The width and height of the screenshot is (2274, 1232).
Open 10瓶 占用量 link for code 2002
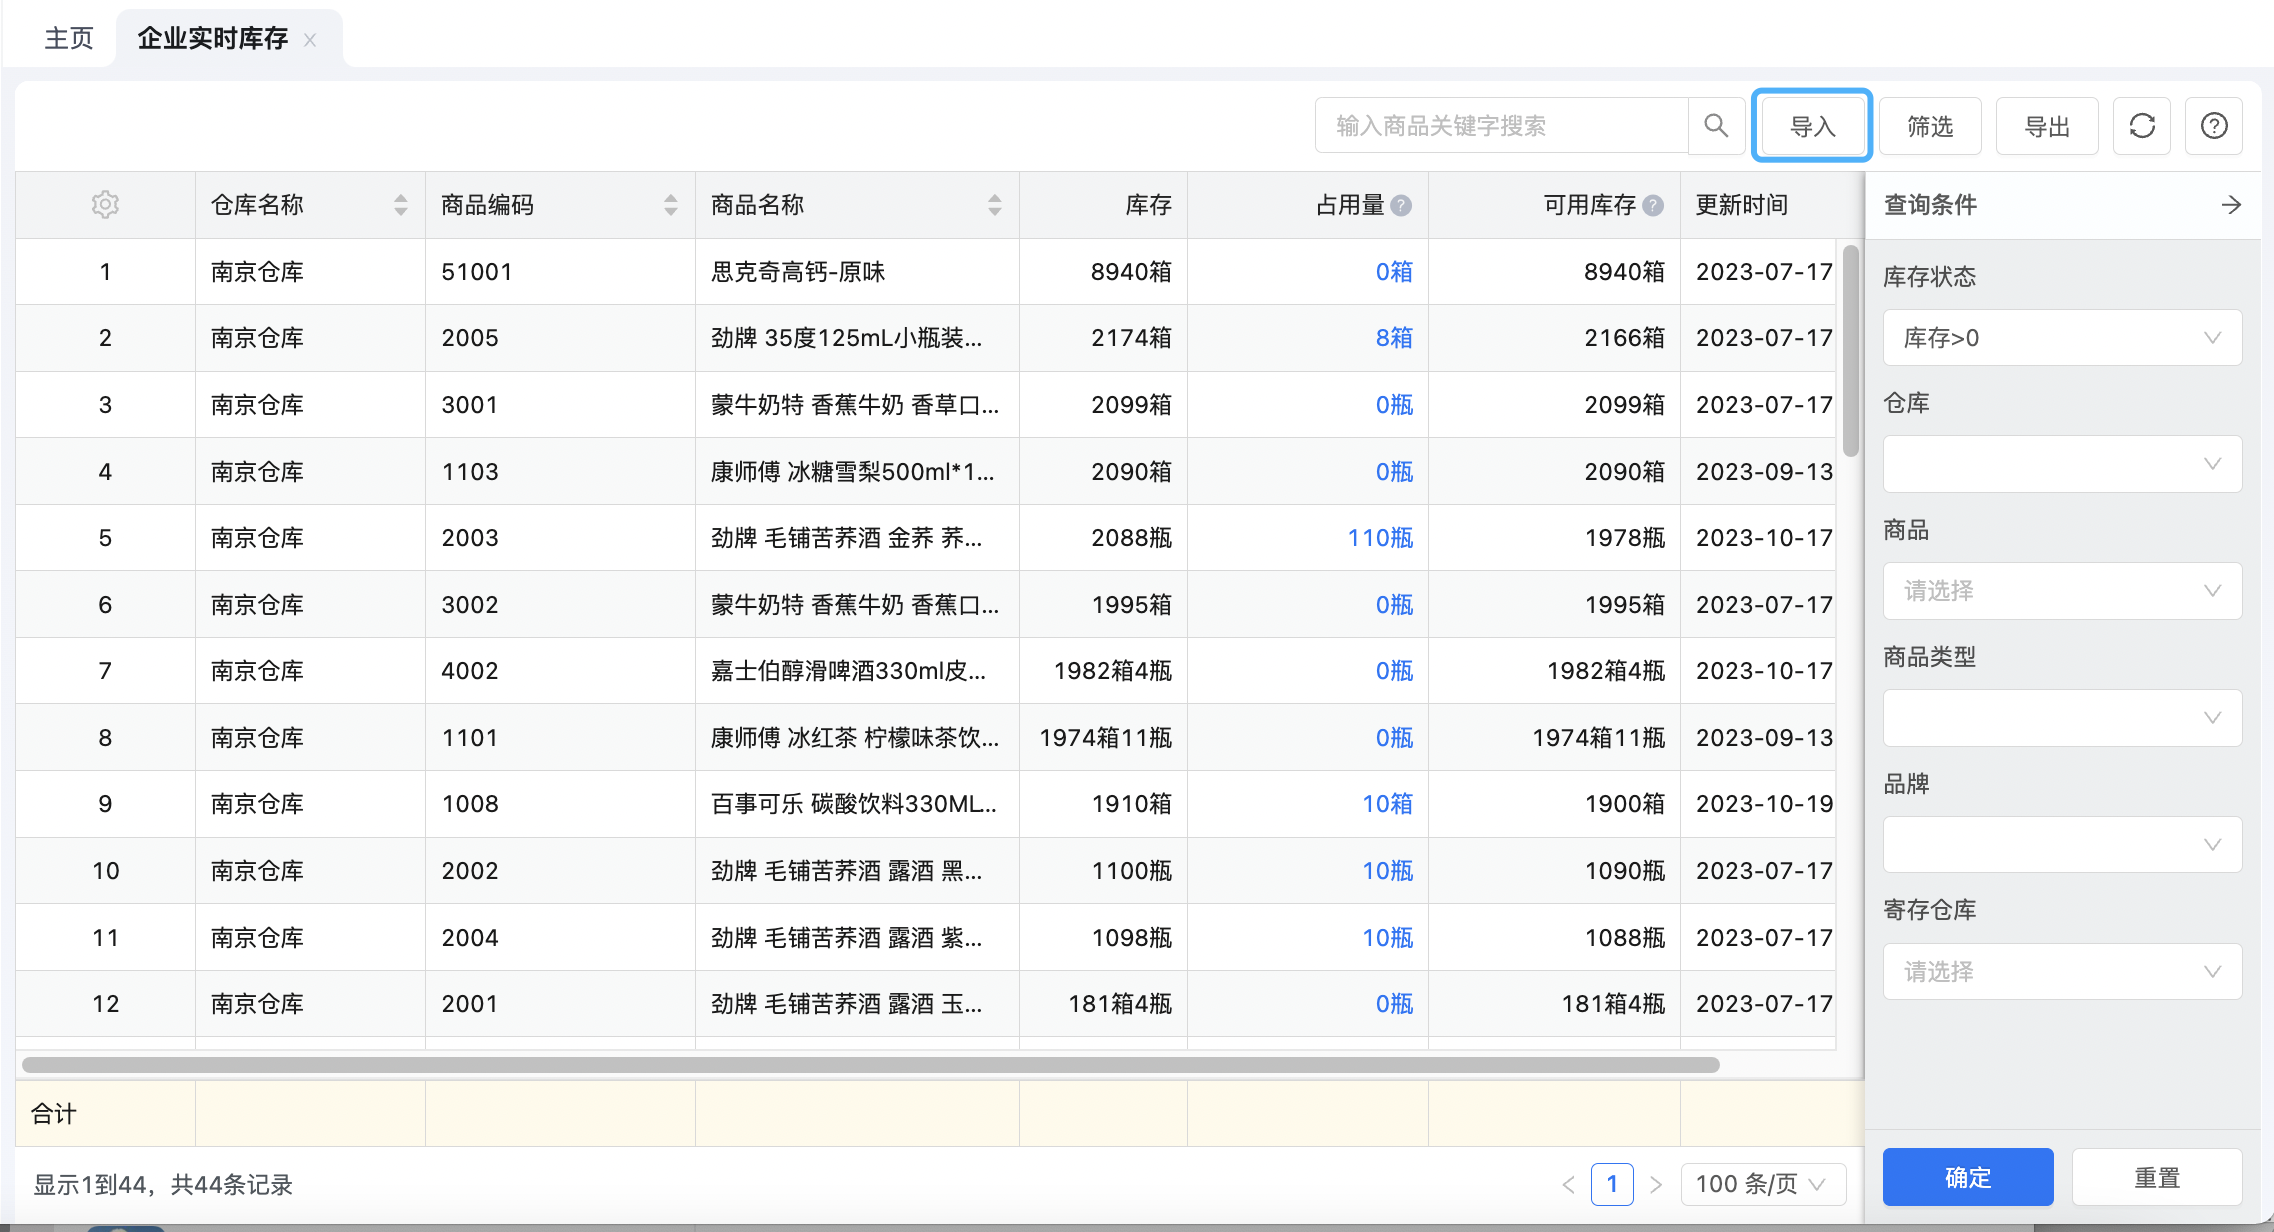1388,871
